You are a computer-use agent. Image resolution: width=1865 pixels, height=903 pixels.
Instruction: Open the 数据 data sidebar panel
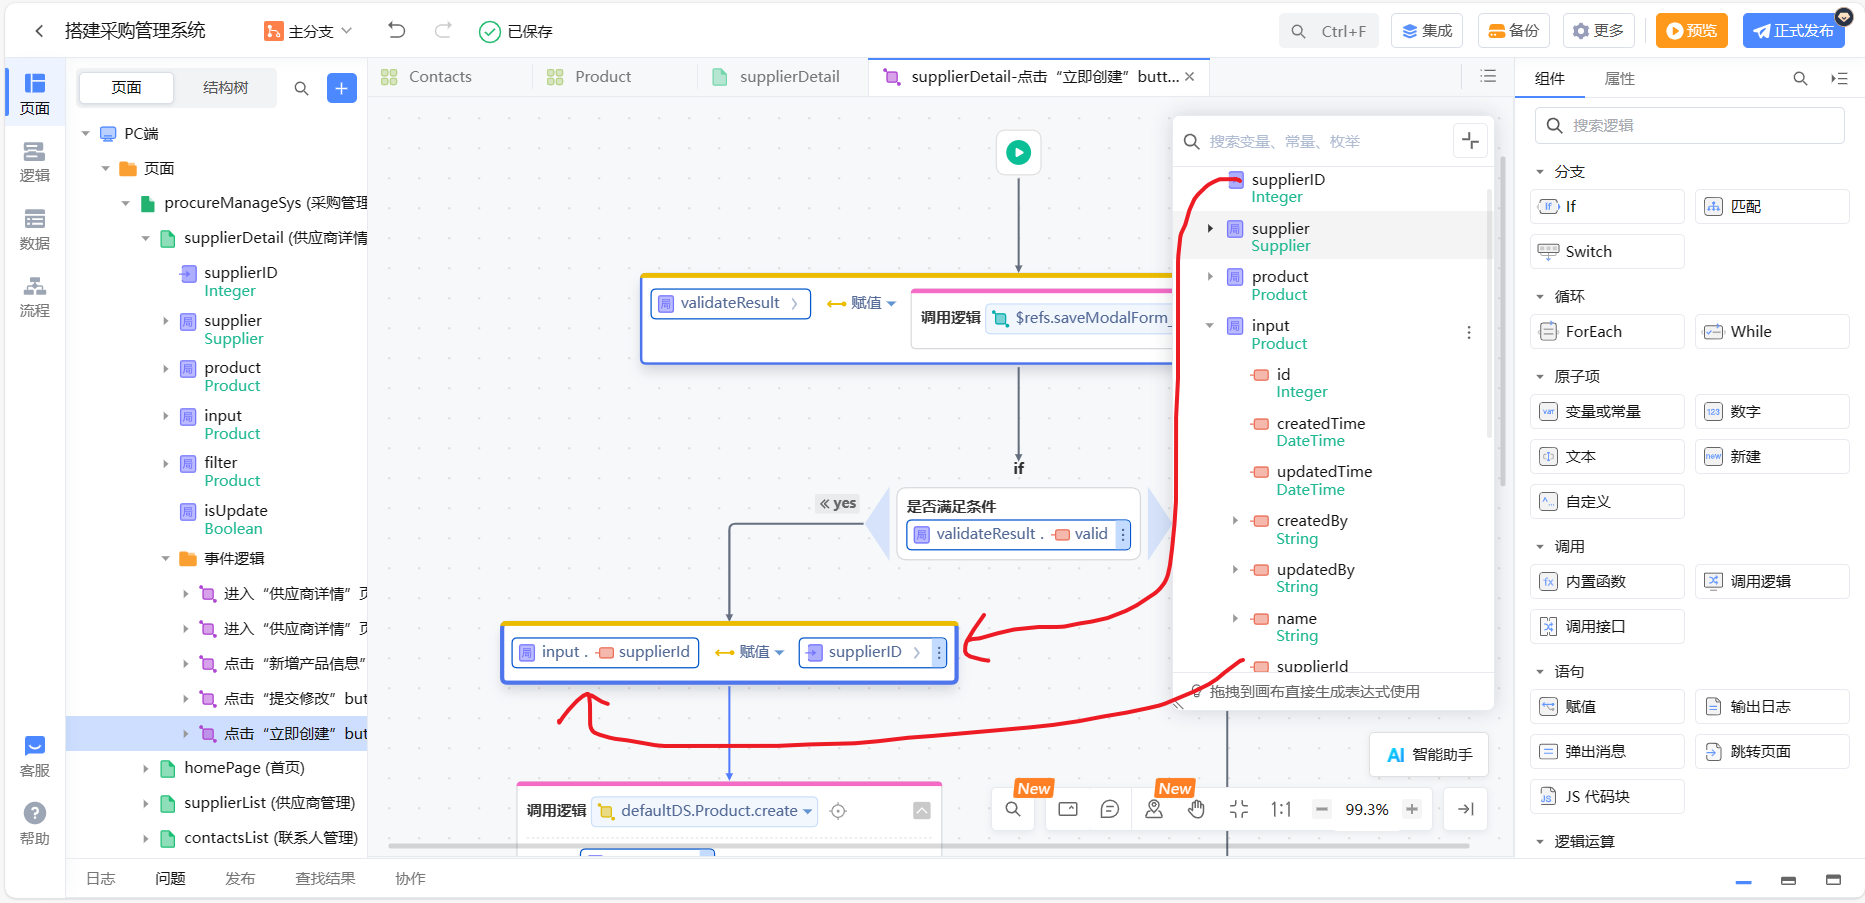tap(35, 230)
